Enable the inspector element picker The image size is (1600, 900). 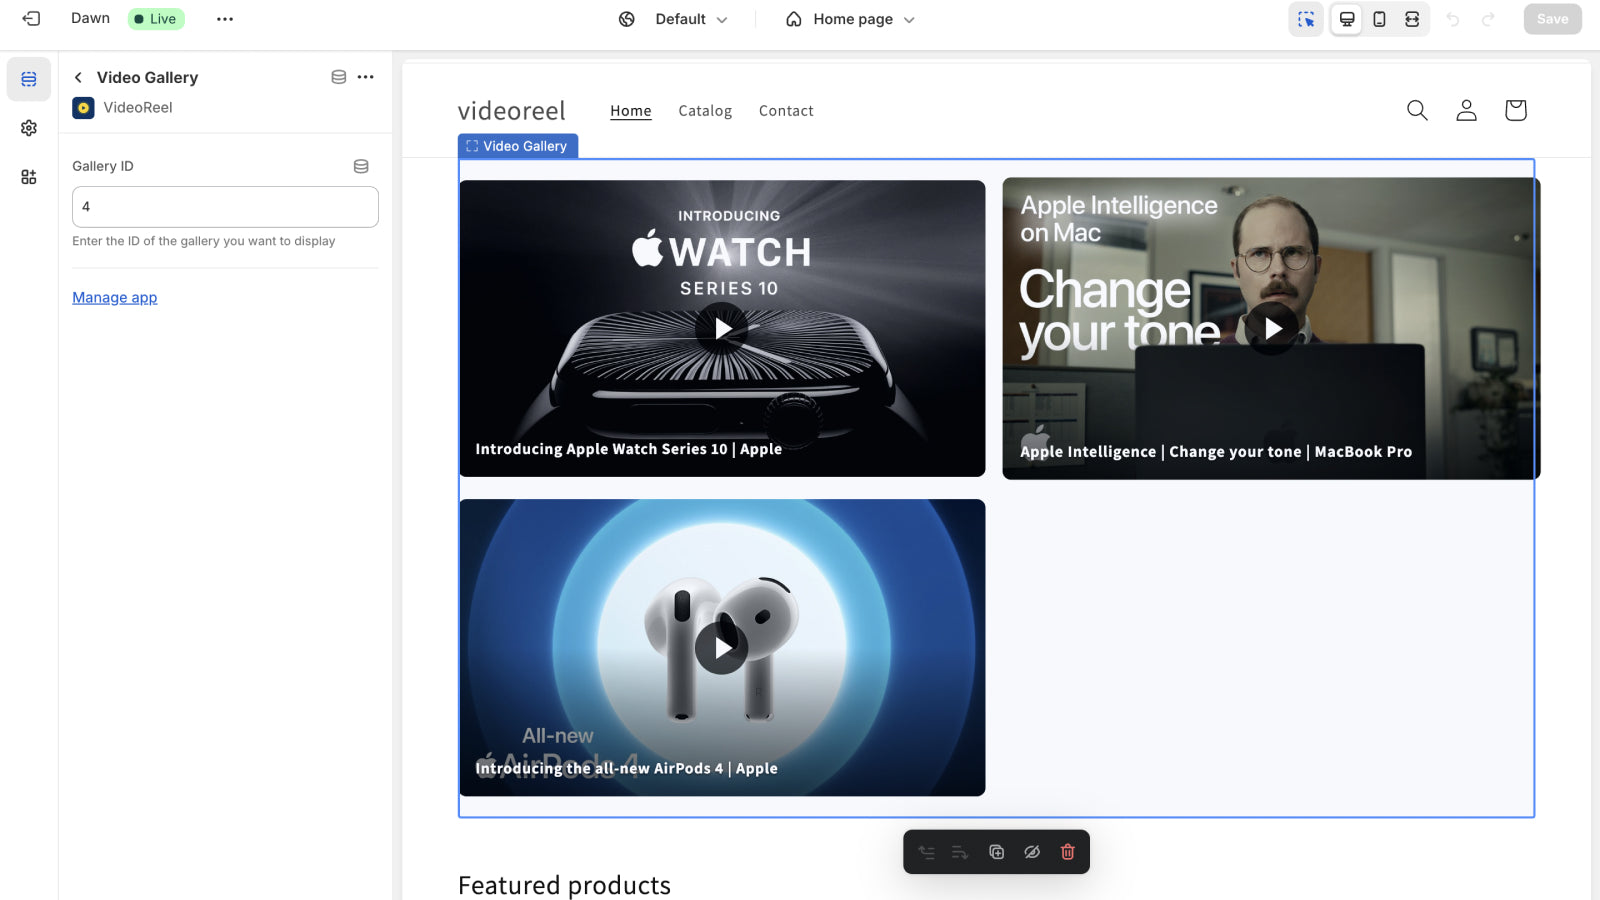tap(1306, 19)
